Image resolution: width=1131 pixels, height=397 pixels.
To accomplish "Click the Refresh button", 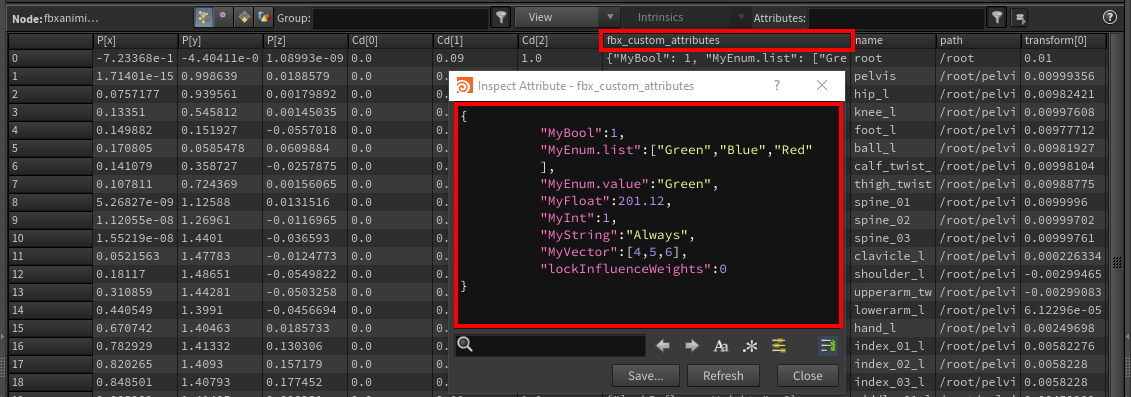I will tap(723, 375).
